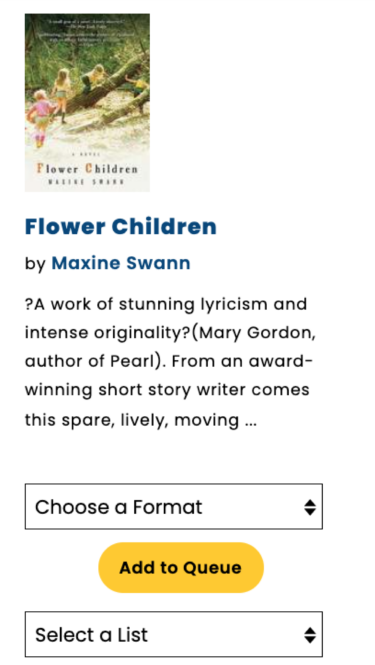This screenshot has width=375, height=665.
Task: Click the review quote at top of cover
Action: [88, 30]
